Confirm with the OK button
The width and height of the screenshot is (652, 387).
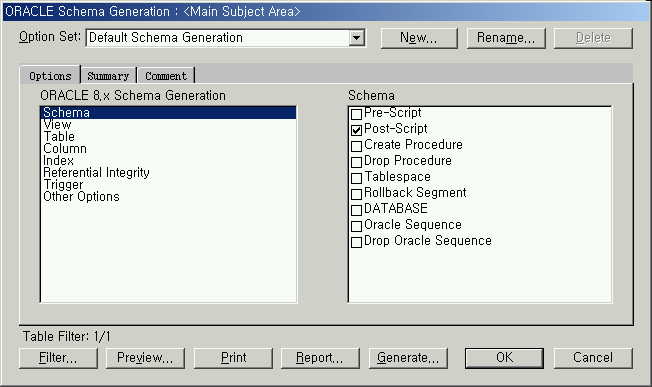point(504,358)
